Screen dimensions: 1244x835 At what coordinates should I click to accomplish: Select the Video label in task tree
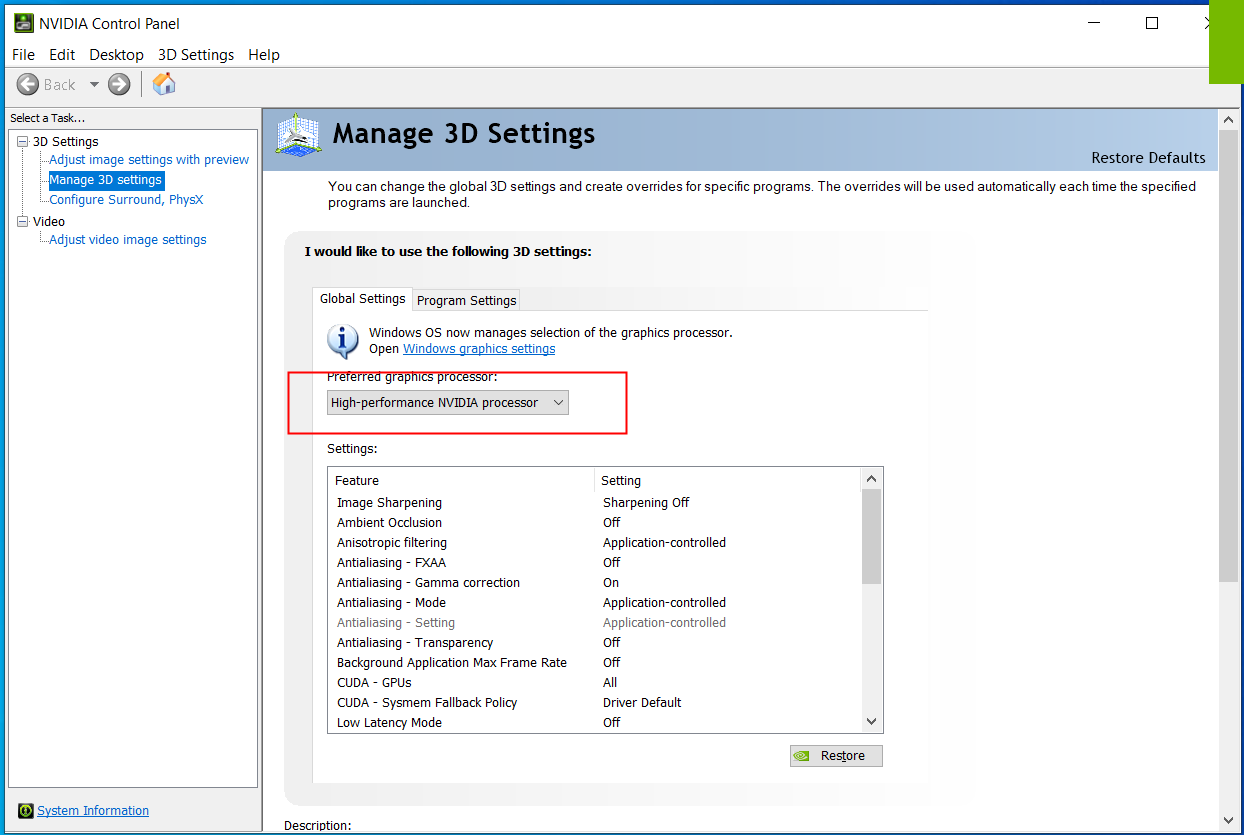[49, 222]
